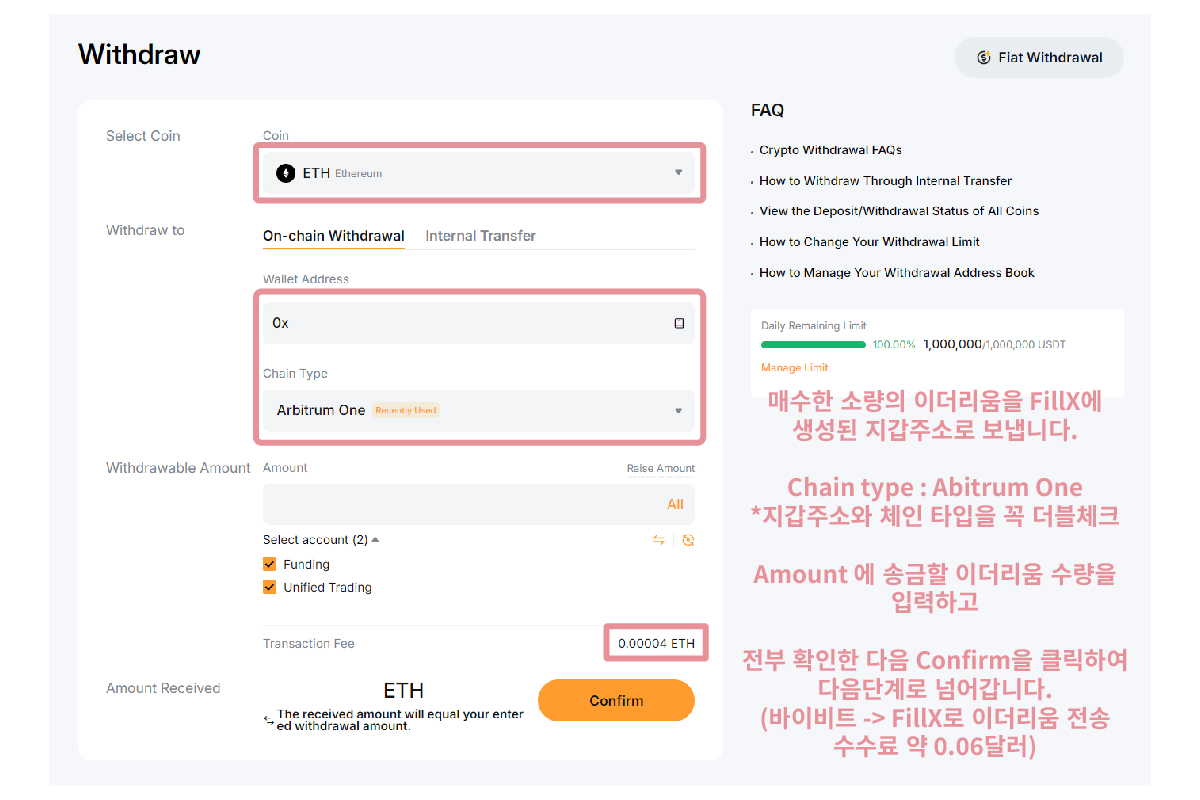Expand the Chain Type dropdown
Screen dimensions: 1200x800
(480, 410)
